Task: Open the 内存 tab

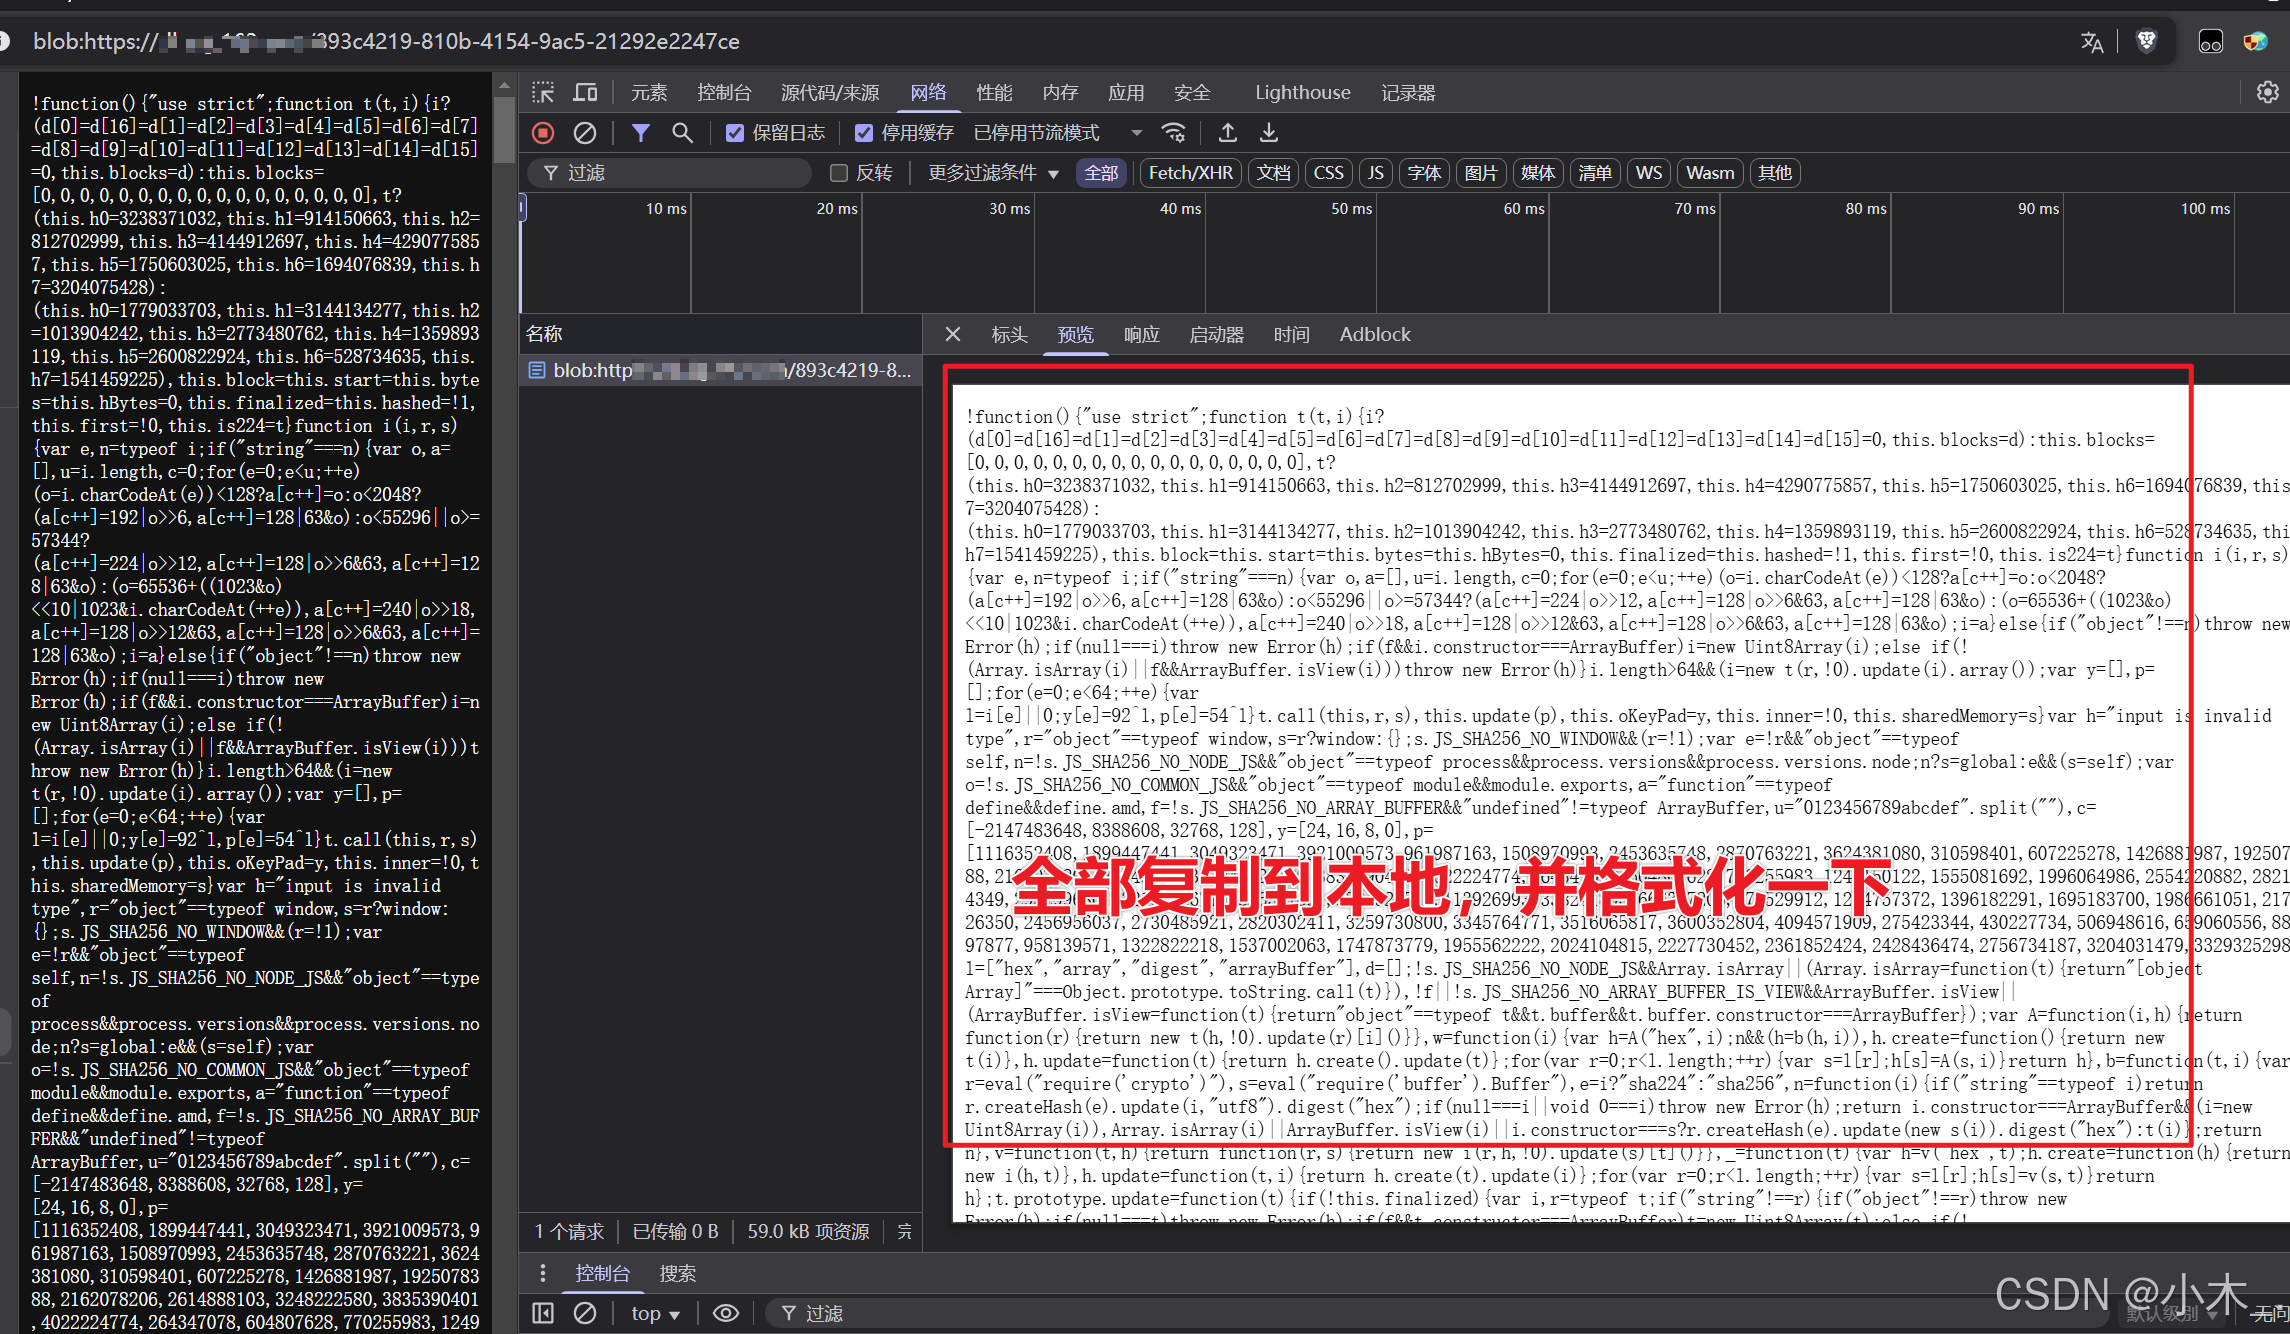Action: pos(1060,93)
